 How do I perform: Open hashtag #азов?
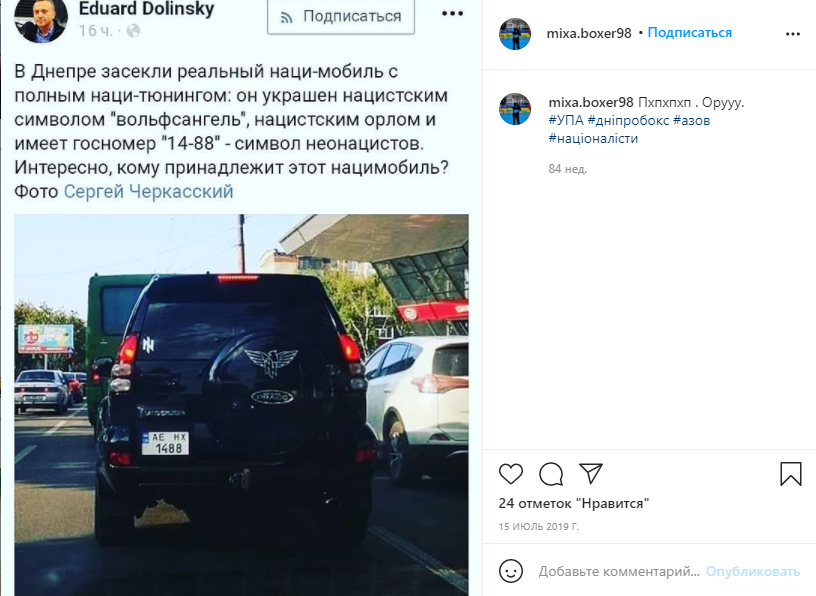coord(692,120)
